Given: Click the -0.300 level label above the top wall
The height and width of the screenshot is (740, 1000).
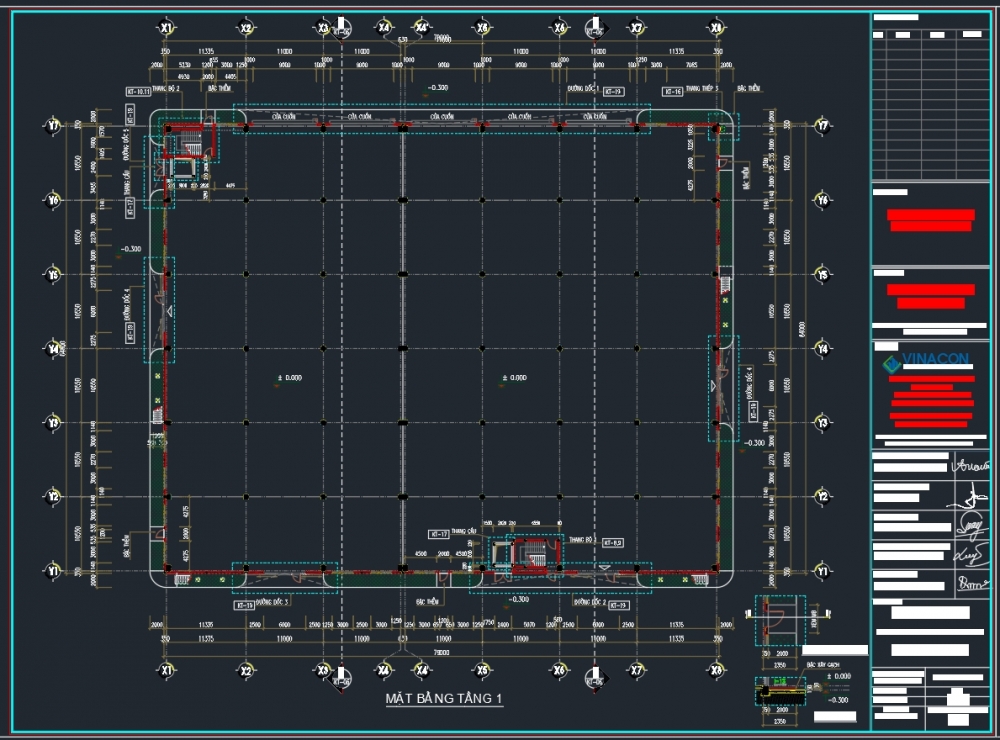Looking at the screenshot, I should click(437, 88).
